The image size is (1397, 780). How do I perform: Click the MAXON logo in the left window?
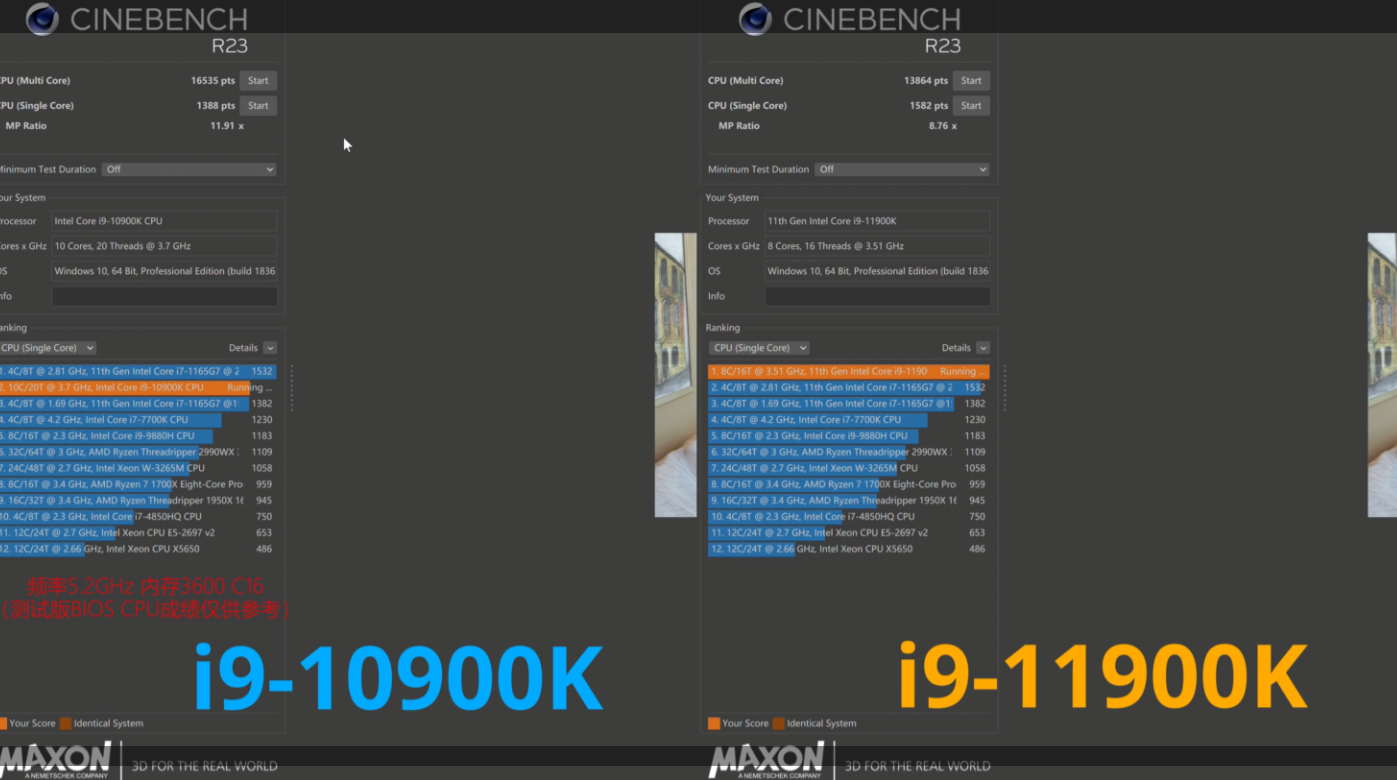(55, 760)
